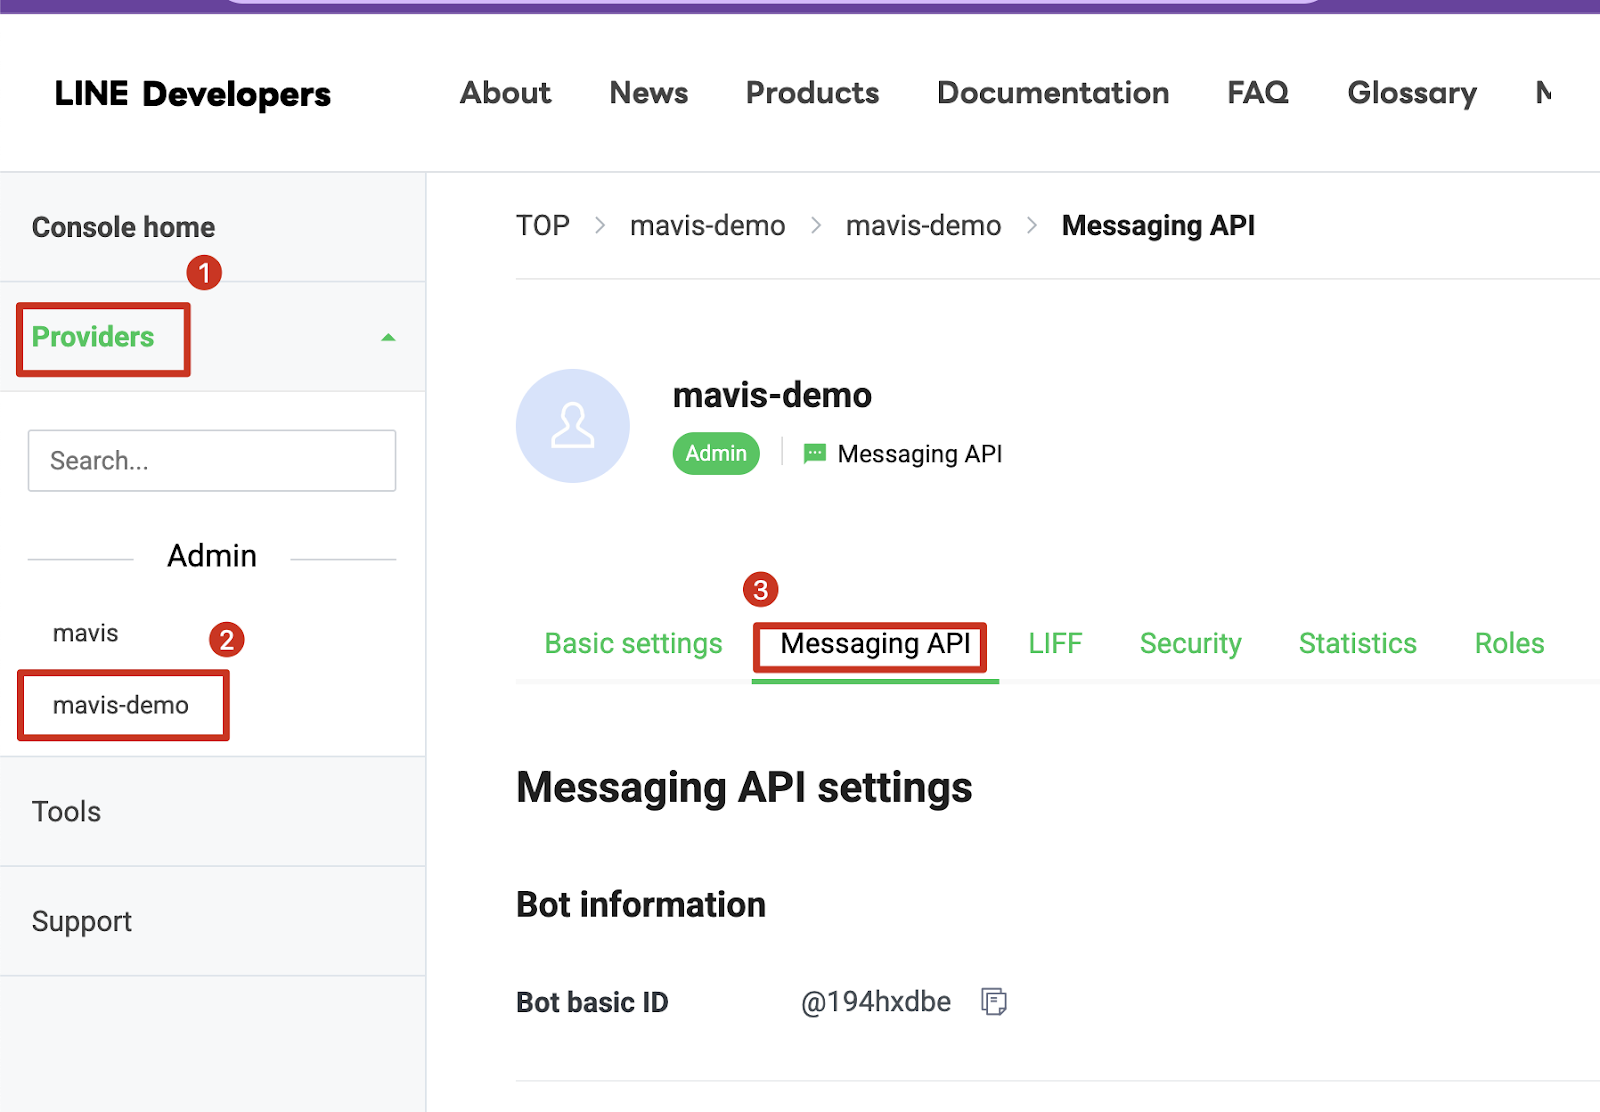The image size is (1600, 1112).
Task: Focus the provider Search field
Action: click(x=212, y=461)
